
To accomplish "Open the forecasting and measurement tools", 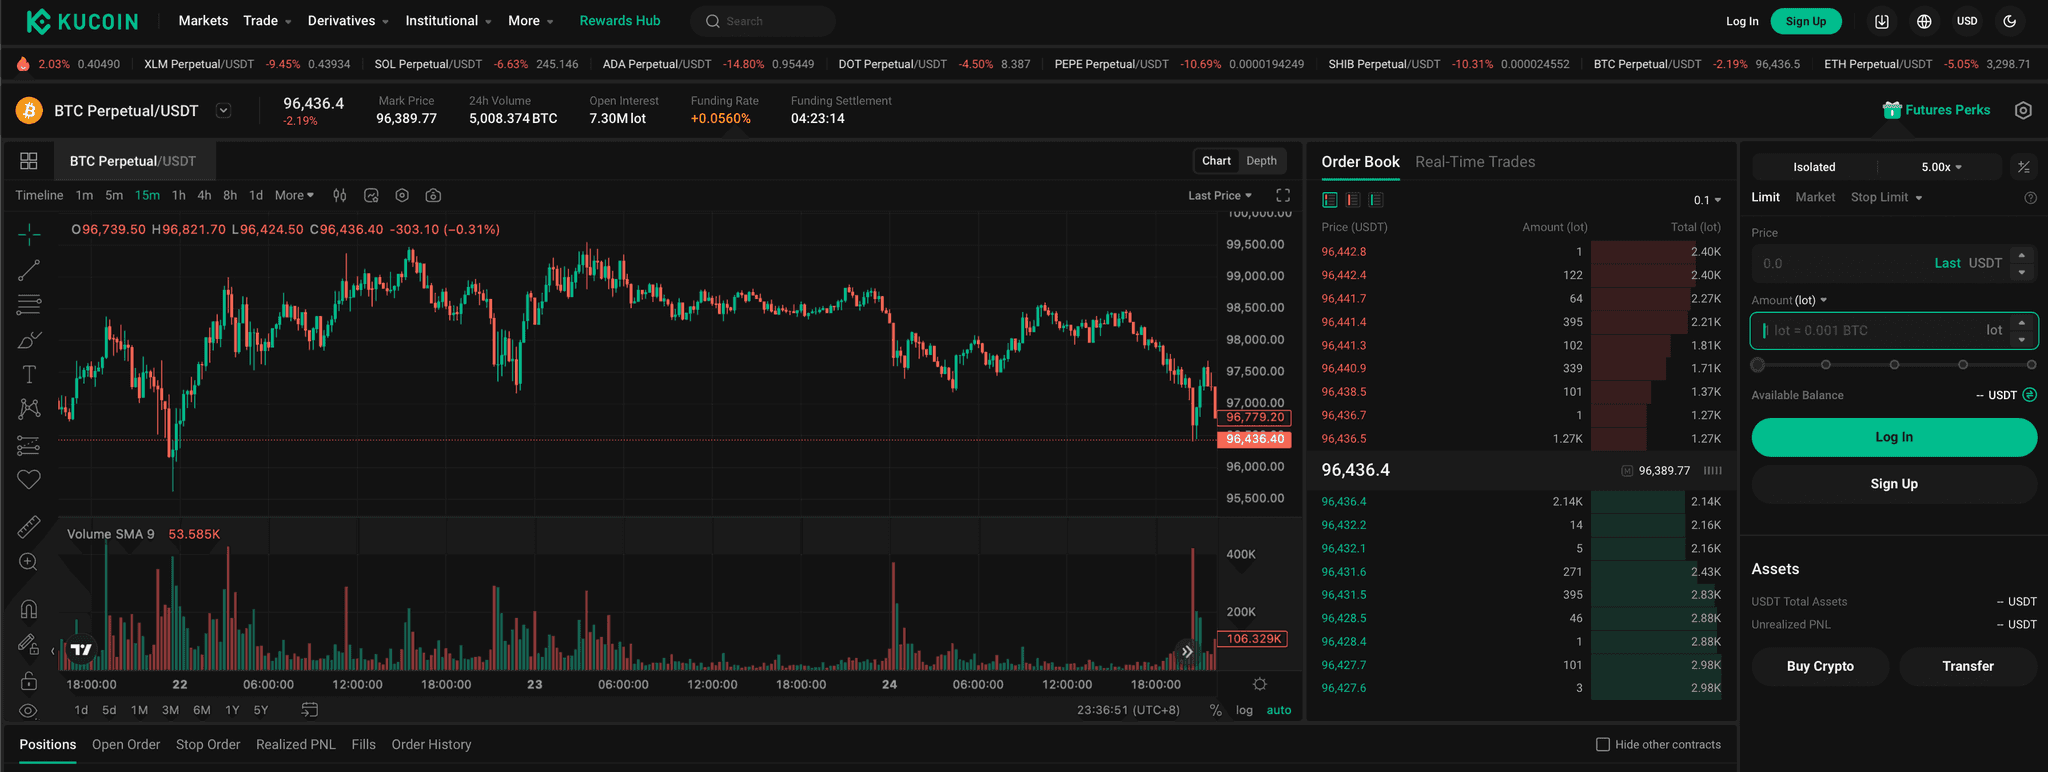I will tap(29, 445).
